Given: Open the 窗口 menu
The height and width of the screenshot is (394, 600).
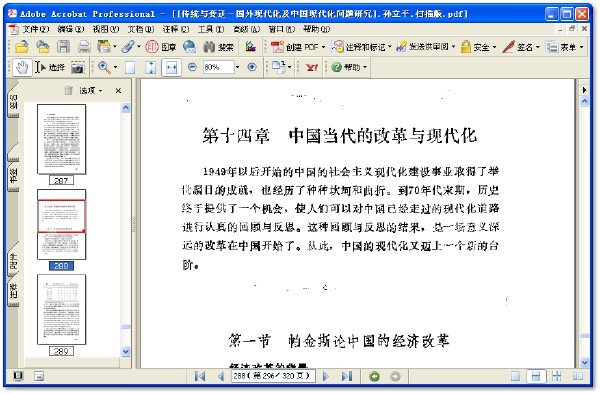Looking at the screenshot, I should click(x=281, y=29).
